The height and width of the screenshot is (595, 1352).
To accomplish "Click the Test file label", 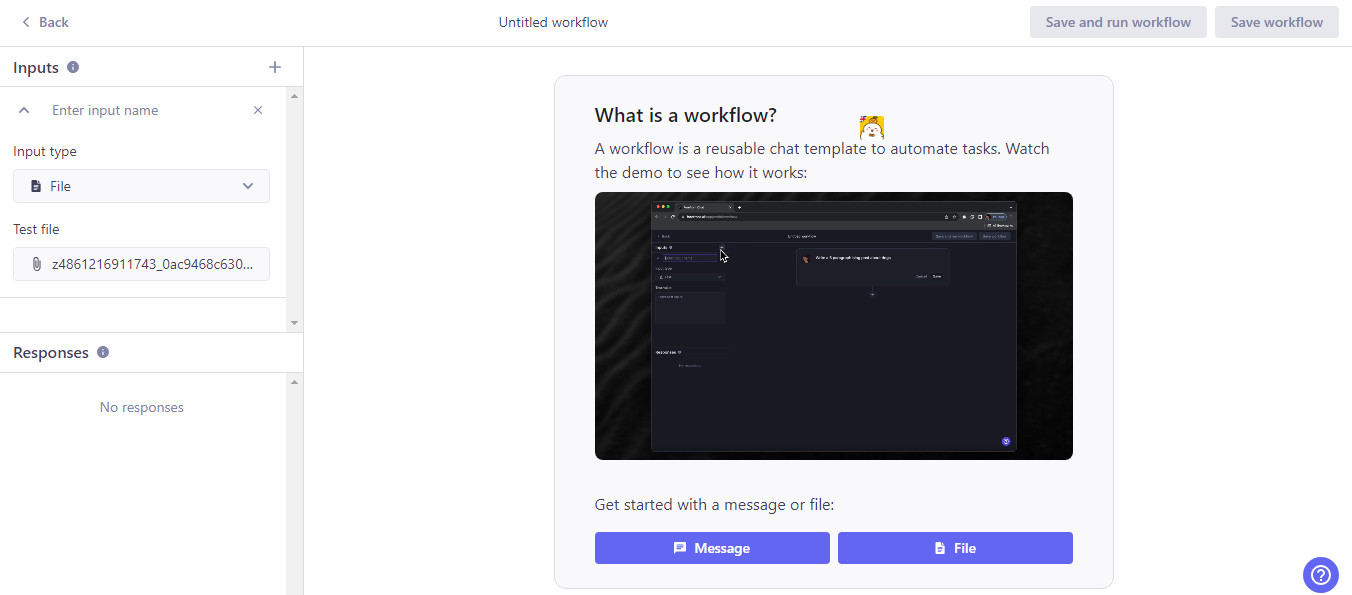I will [x=36, y=229].
